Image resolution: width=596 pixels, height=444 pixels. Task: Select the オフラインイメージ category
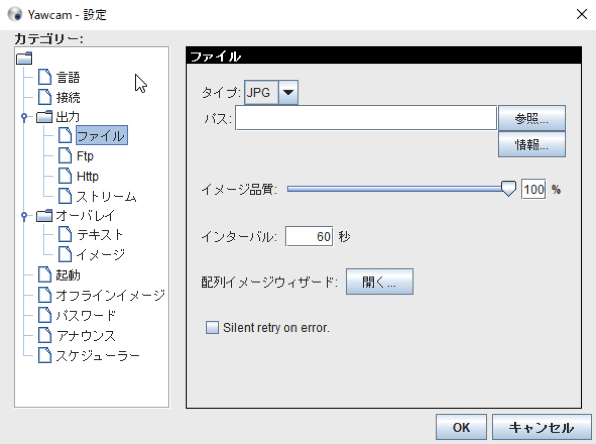pyautogui.click(x=110, y=295)
